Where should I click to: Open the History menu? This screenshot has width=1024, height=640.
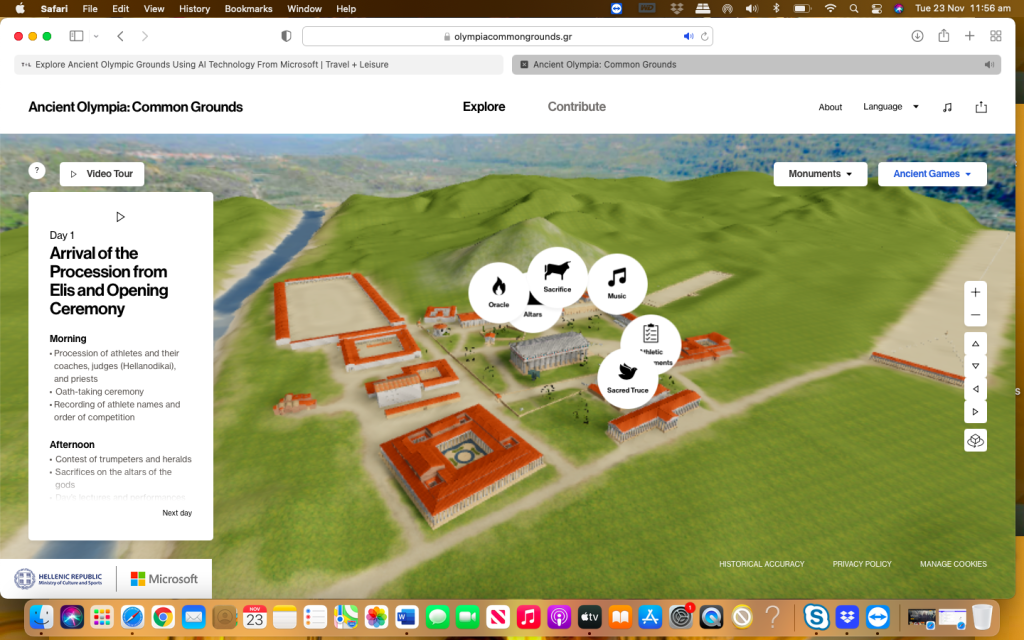pyautogui.click(x=195, y=8)
